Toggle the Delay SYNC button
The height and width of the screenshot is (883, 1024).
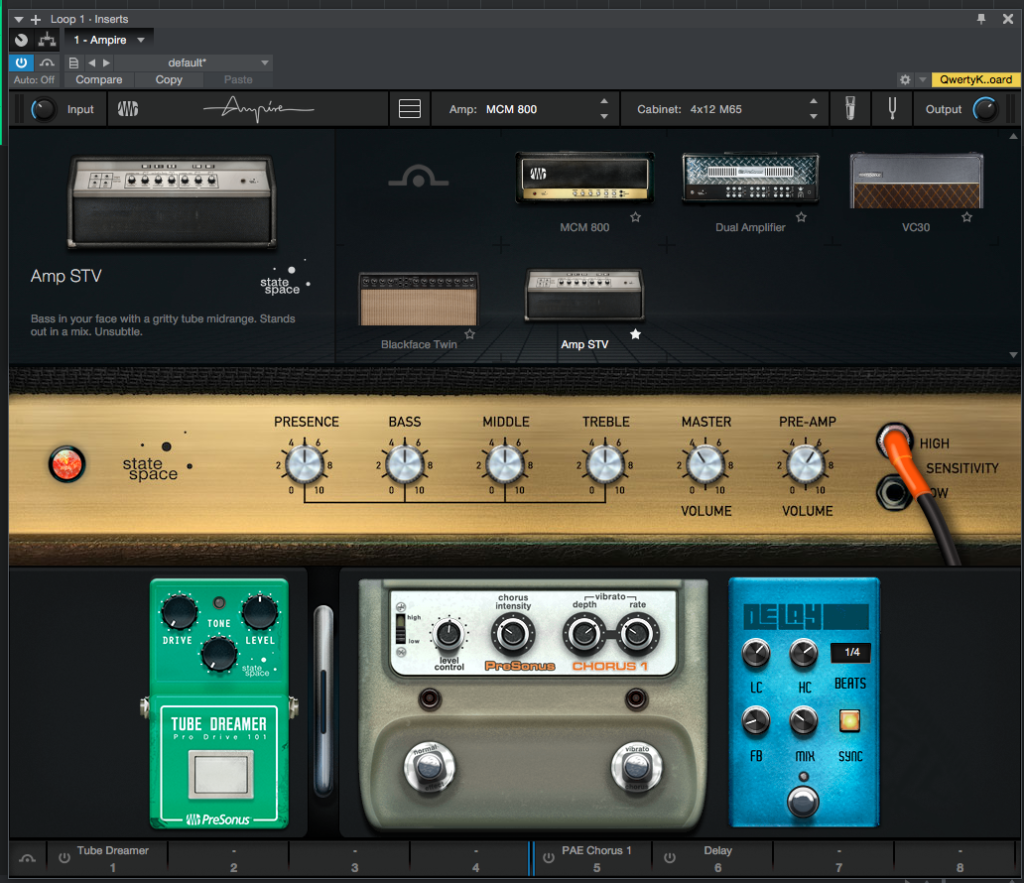pos(849,720)
